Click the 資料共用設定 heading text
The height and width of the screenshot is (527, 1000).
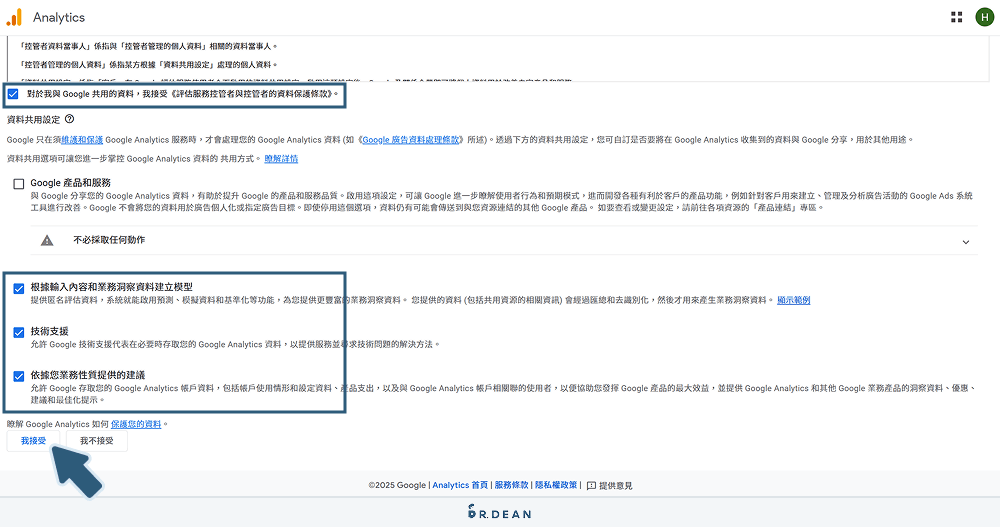33,119
